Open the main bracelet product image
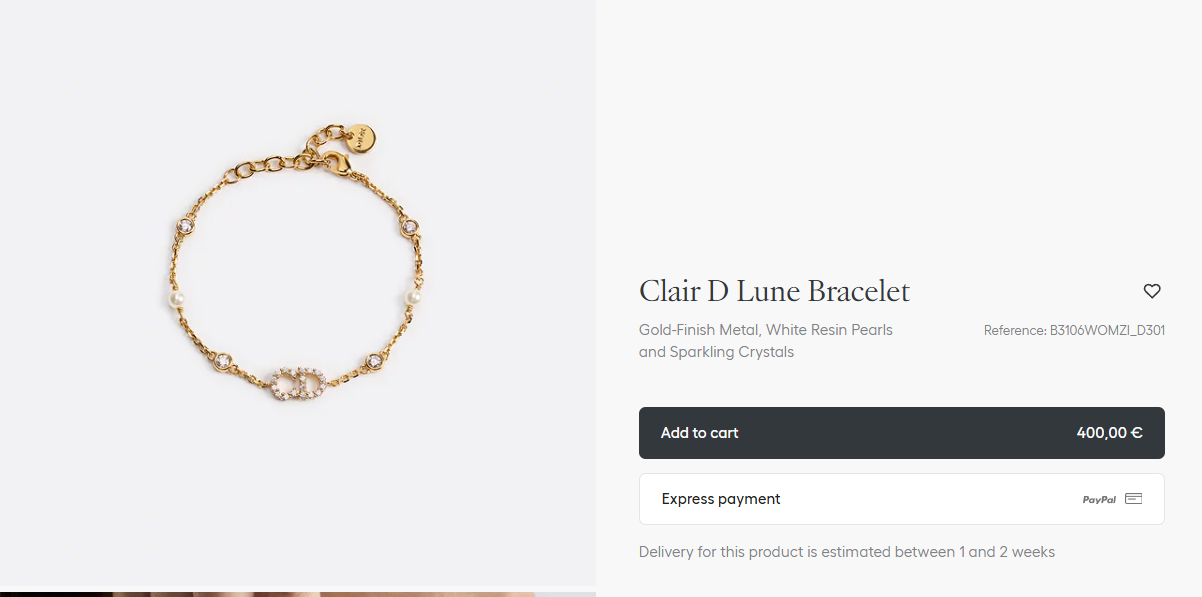The image size is (1202, 597). tap(298, 292)
